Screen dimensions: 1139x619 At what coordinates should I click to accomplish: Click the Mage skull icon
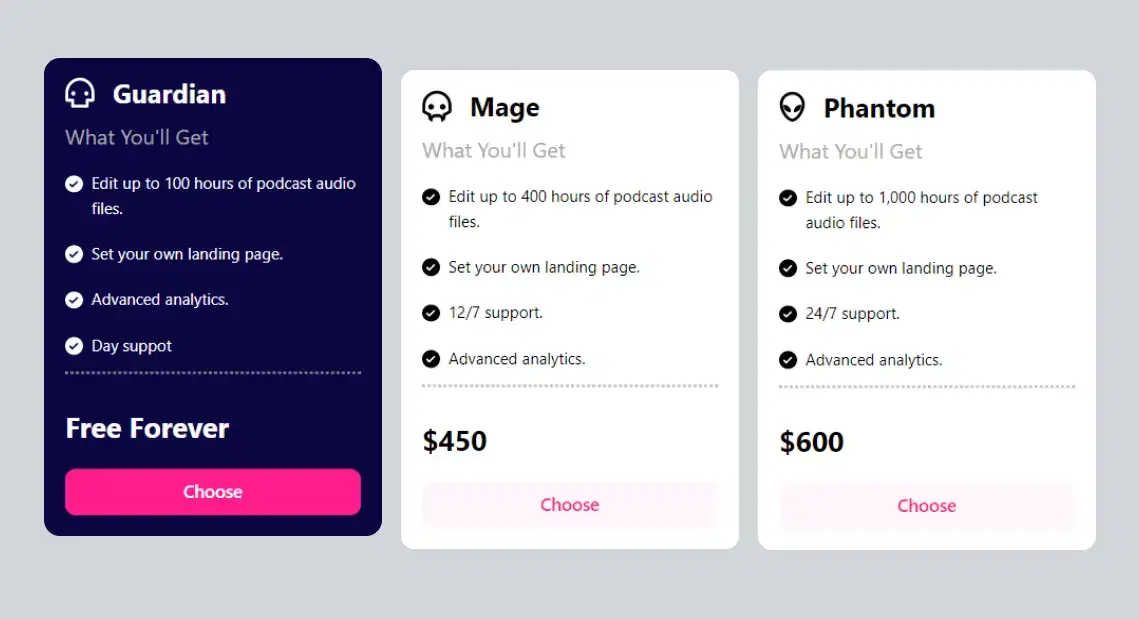pos(437,107)
